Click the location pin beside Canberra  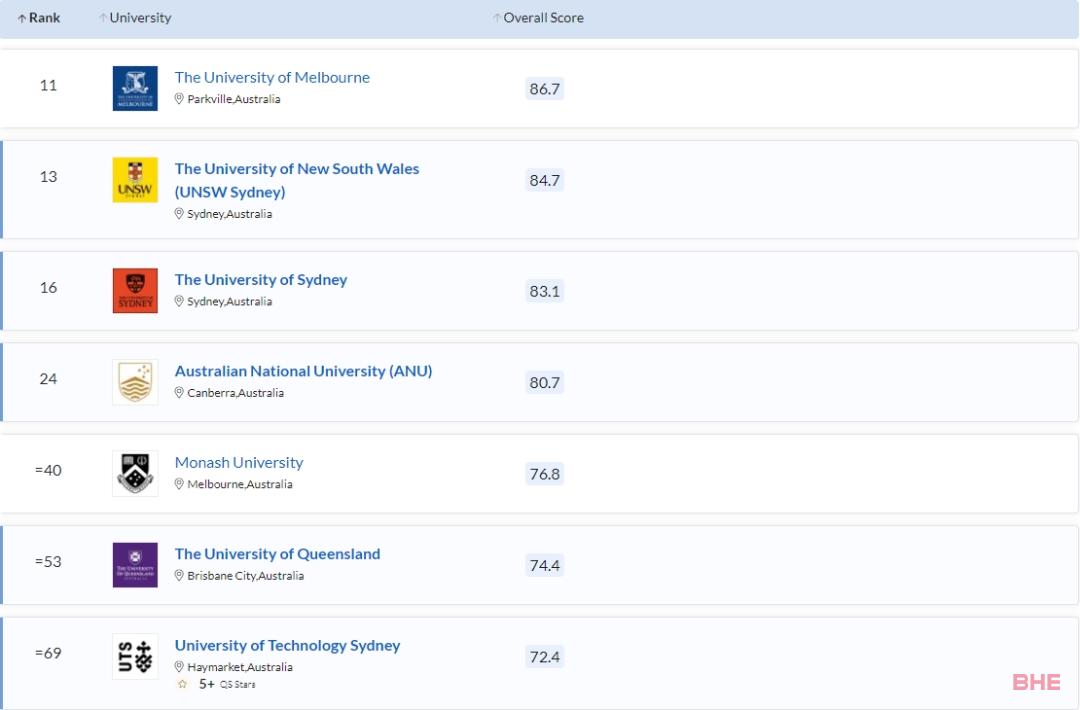point(179,393)
